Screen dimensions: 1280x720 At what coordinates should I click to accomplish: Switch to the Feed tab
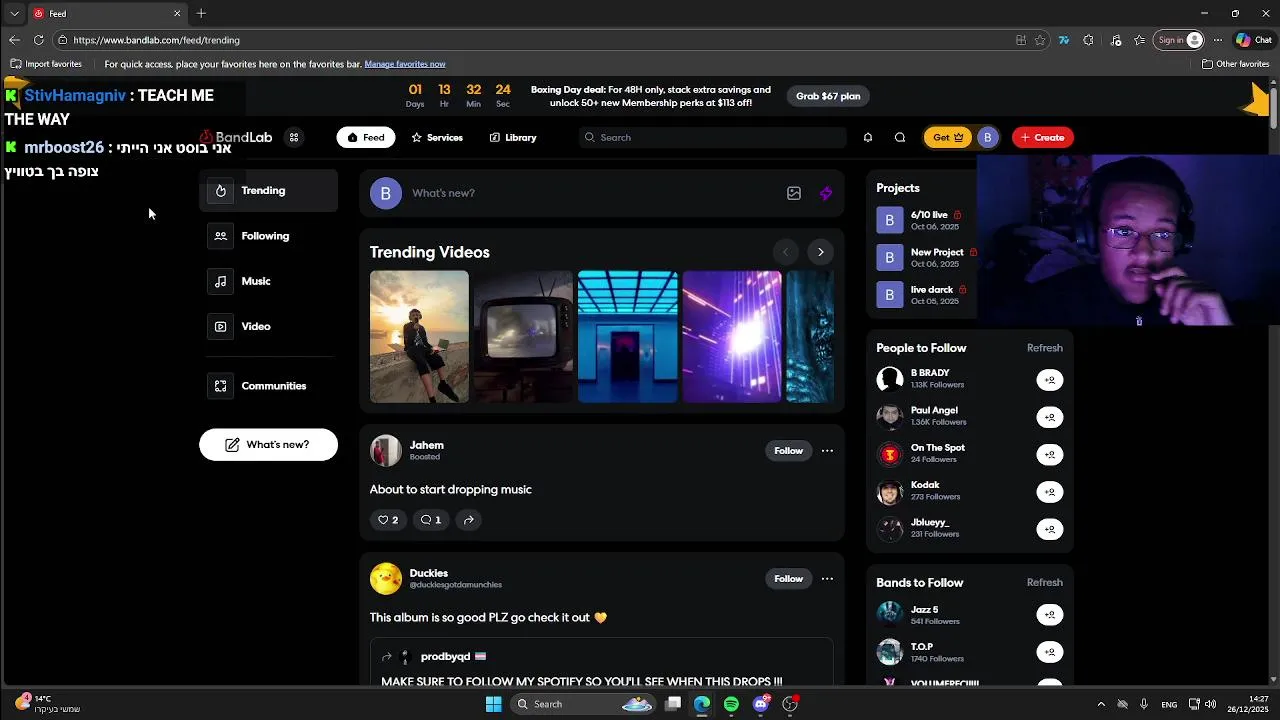click(x=365, y=137)
